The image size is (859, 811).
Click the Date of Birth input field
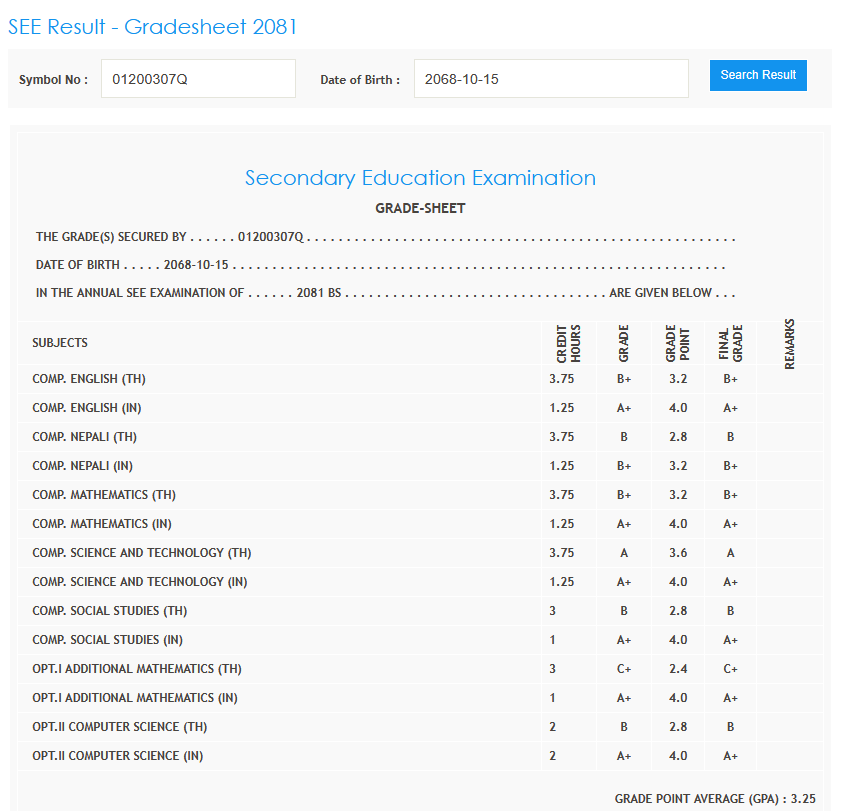pos(551,78)
